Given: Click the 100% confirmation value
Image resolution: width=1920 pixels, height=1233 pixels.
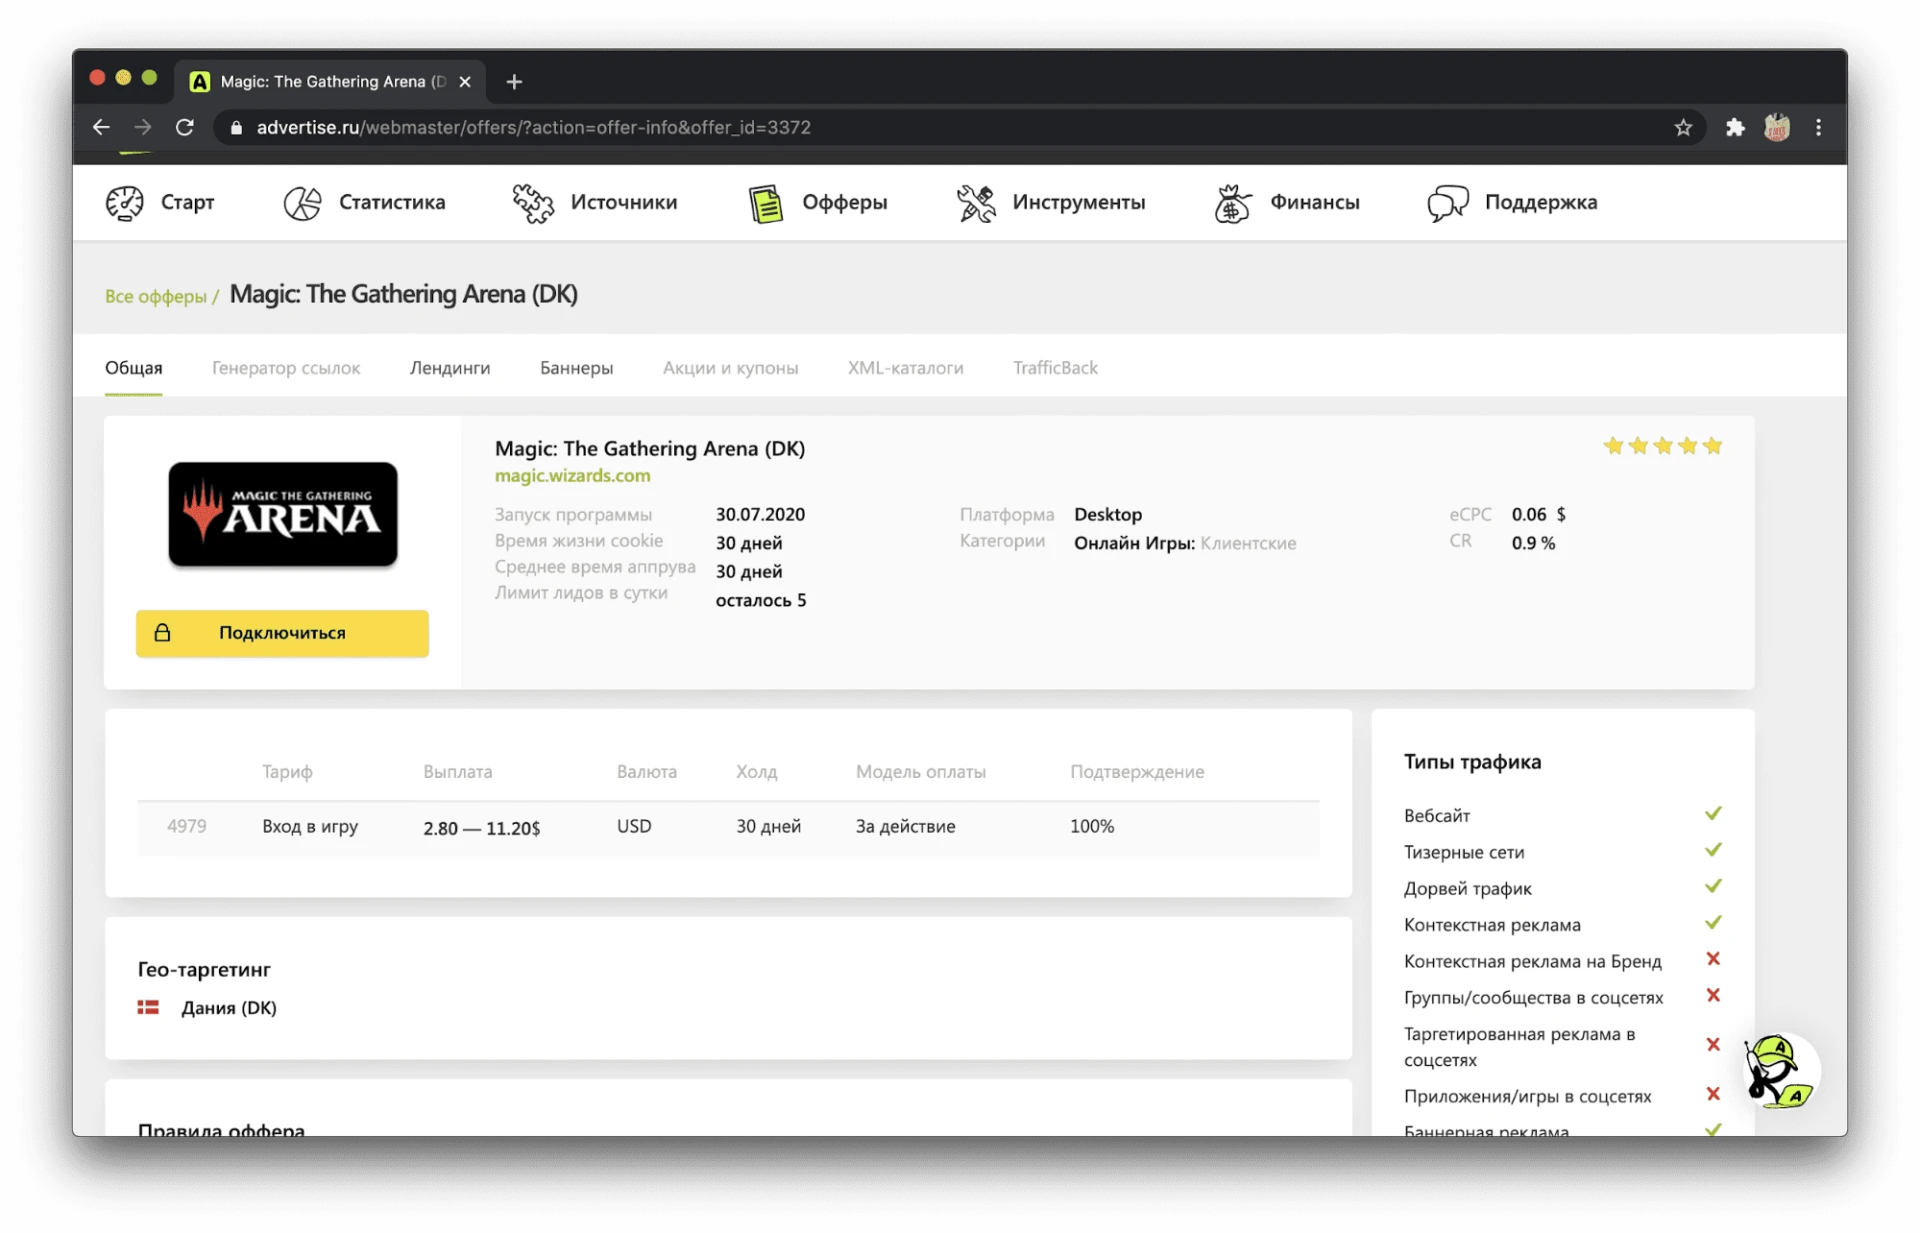Looking at the screenshot, I should coord(1092,826).
